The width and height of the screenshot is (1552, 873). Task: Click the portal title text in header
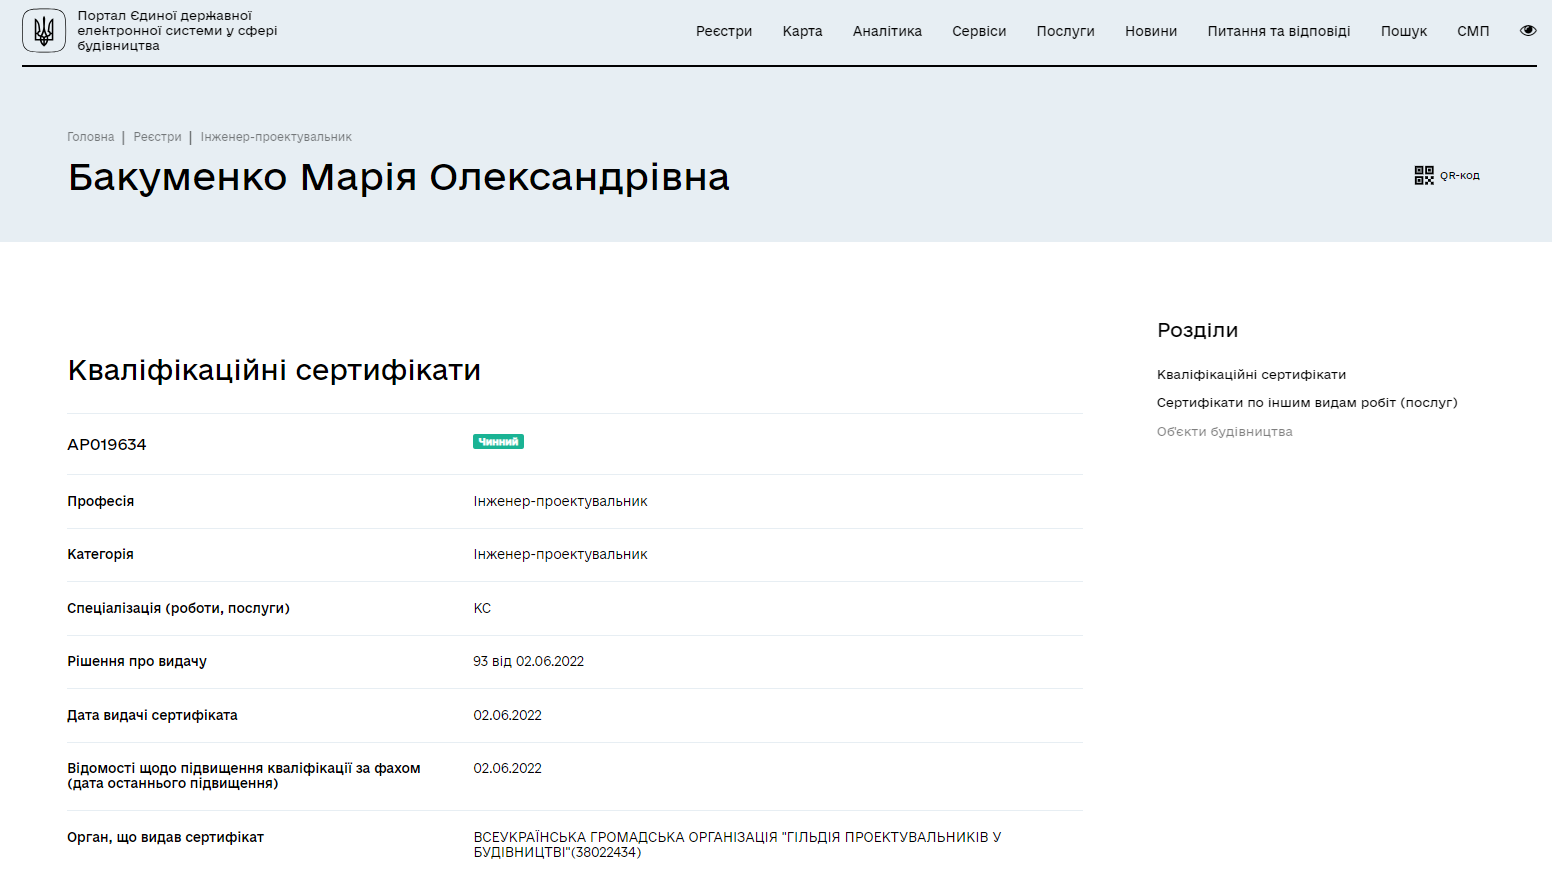pyautogui.click(x=178, y=31)
